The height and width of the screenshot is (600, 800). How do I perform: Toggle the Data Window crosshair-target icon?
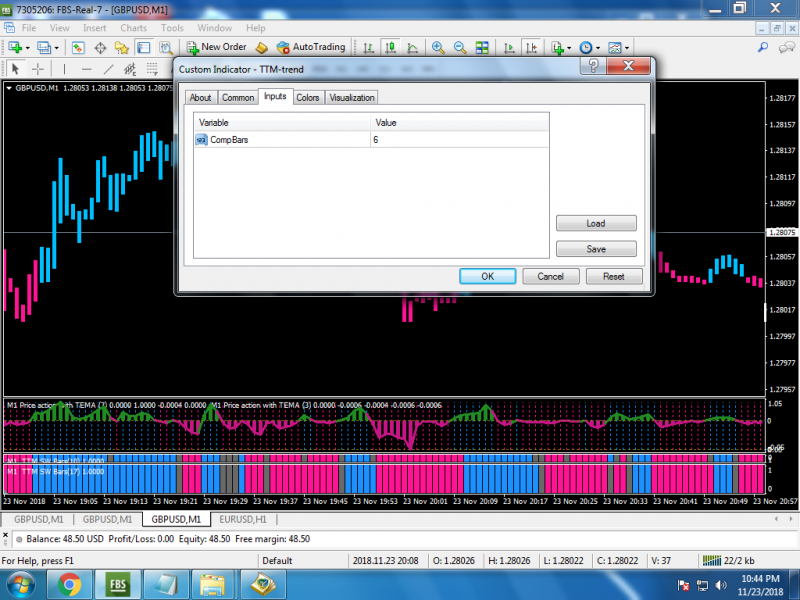(101, 48)
